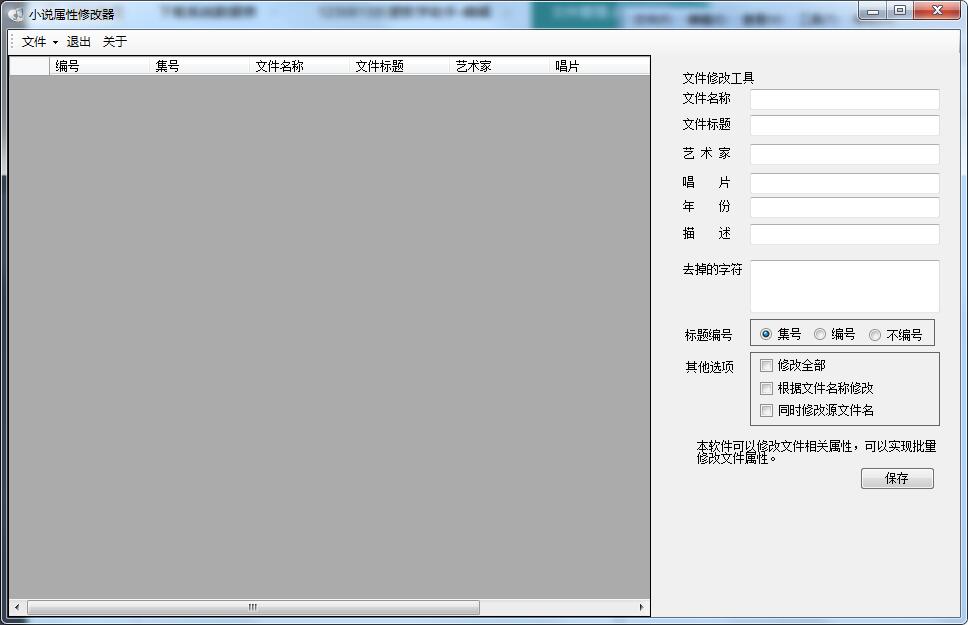Maximize the window
968x625 pixels.
pyautogui.click(x=900, y=11)
